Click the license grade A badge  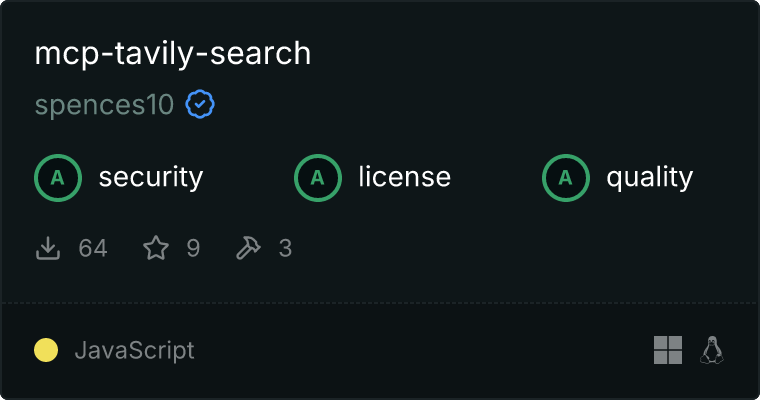coord(318,178)
